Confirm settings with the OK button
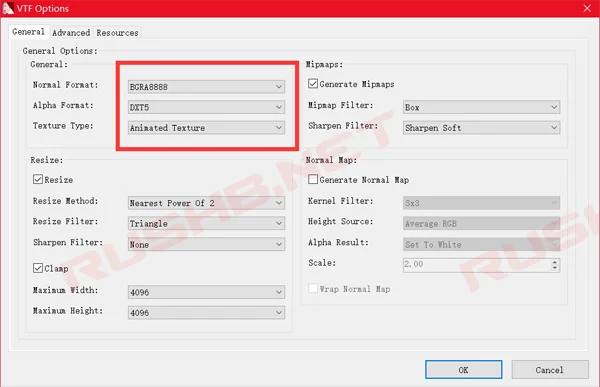The image size is (600, 387). pyautogui.click(x=463, y=369)
